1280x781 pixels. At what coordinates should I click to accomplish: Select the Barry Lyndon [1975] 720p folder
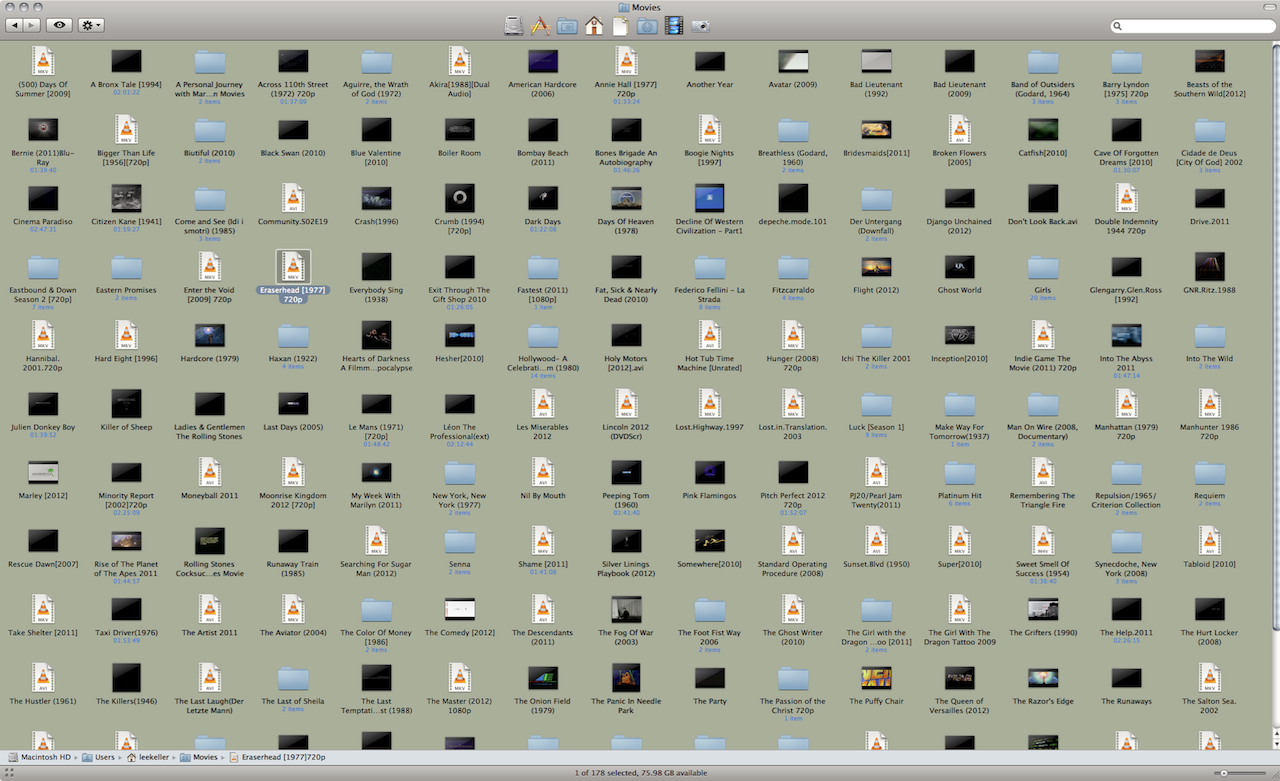point(1126,62)
